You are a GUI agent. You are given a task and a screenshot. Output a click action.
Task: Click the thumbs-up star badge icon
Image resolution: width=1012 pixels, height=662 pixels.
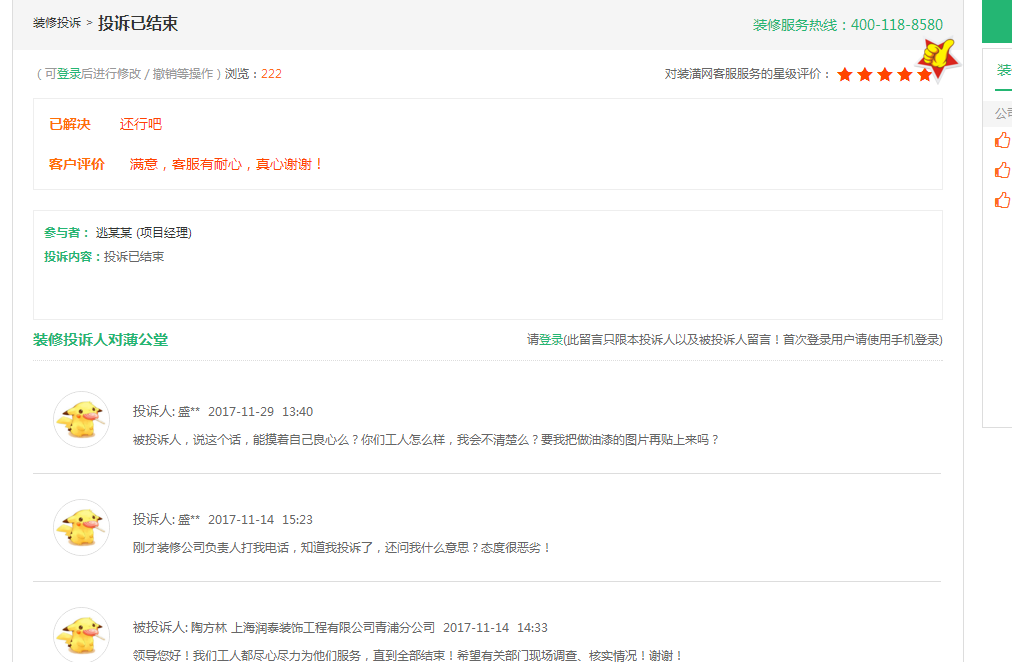[938, 55]
